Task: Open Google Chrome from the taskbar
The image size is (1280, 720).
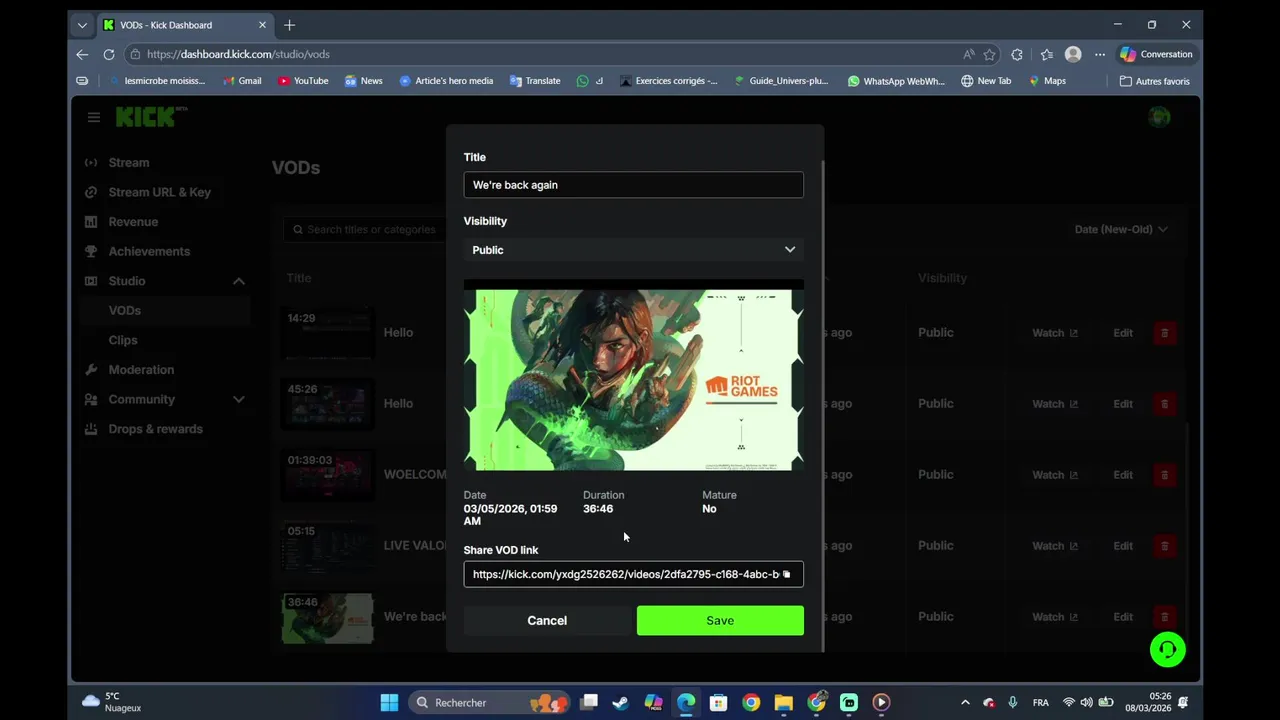Action: coord(751,702)
